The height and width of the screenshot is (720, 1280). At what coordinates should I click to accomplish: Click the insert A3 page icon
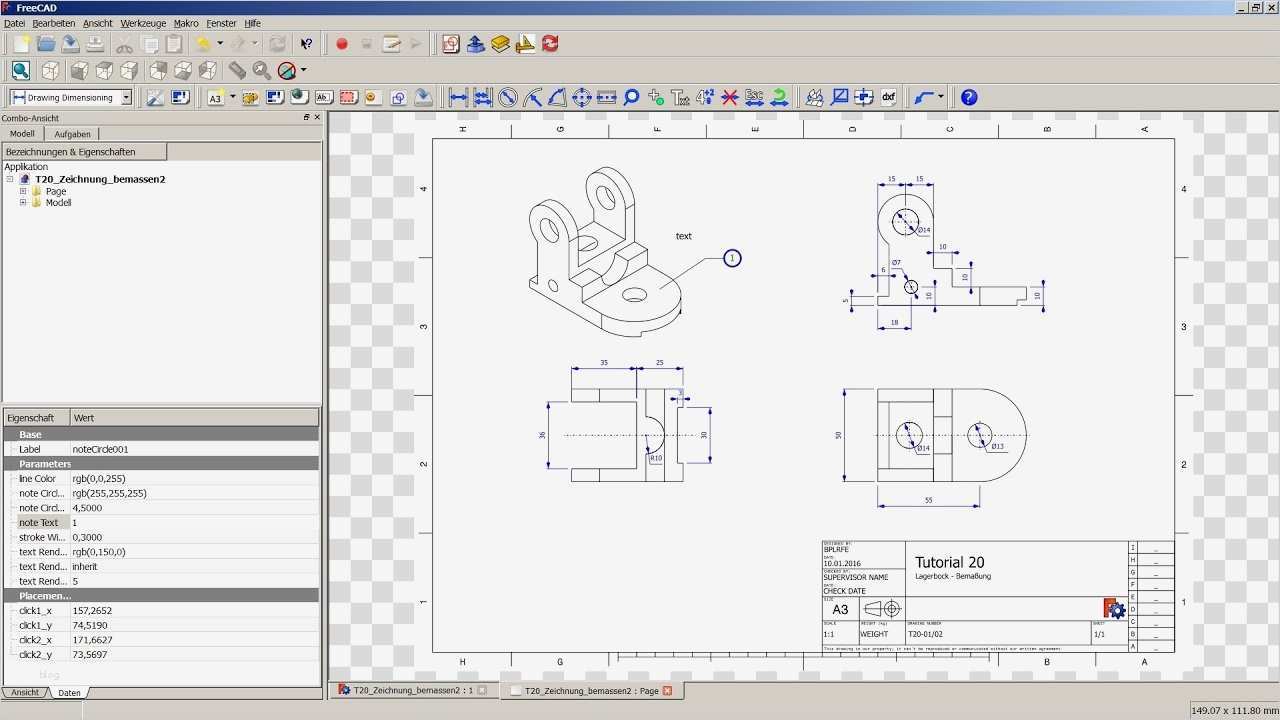click(x=215, y=97)
